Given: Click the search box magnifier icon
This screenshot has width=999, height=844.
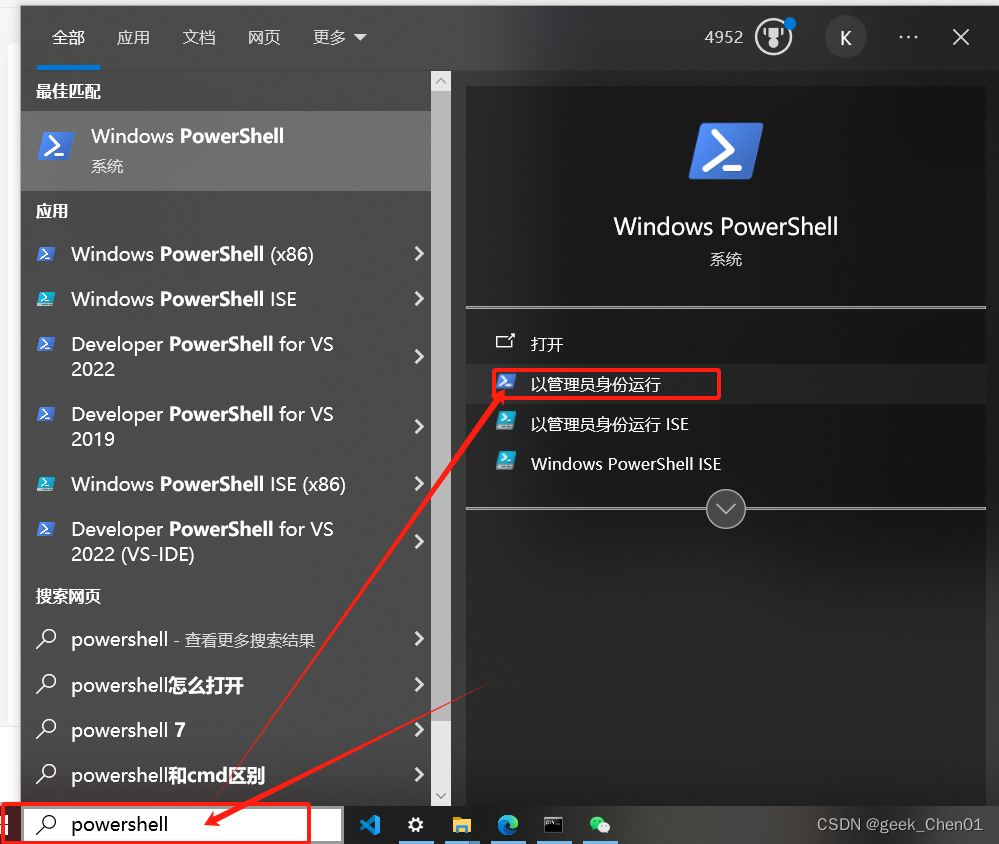Looking at the screenshot, I should pos(47,824).
